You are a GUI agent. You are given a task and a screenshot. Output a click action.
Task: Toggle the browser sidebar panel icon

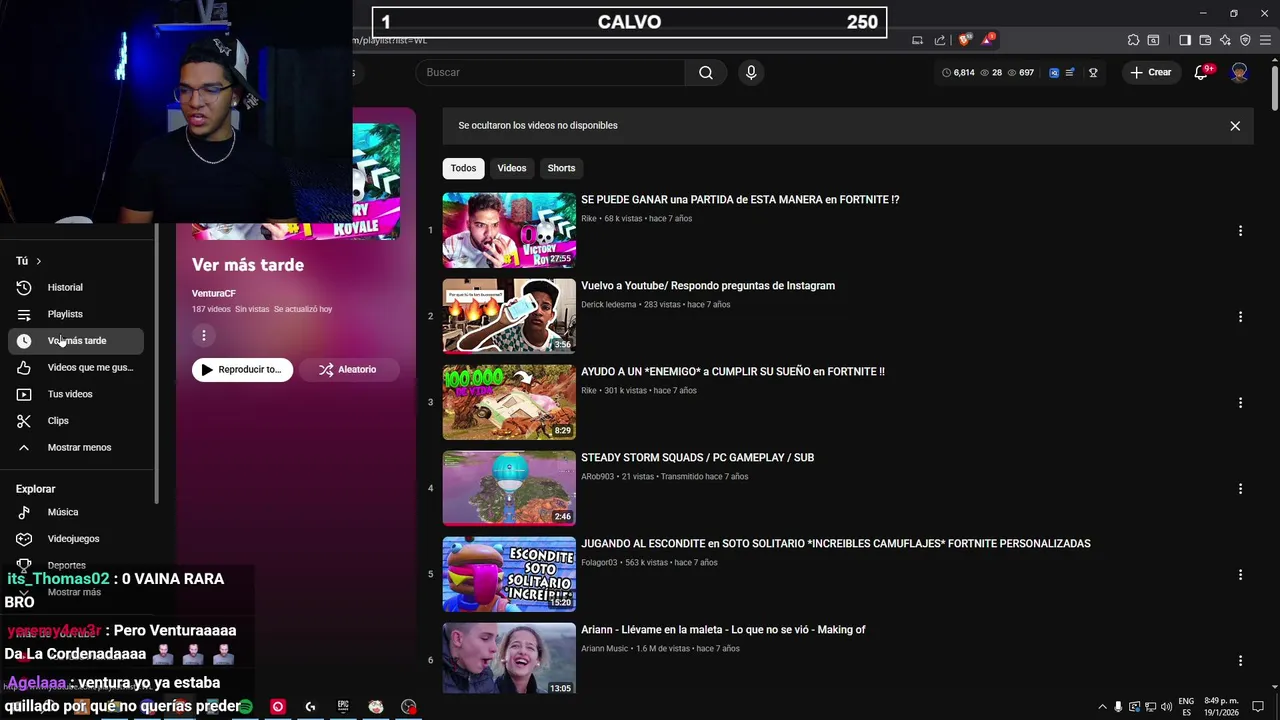click(x=1185, y=40)
